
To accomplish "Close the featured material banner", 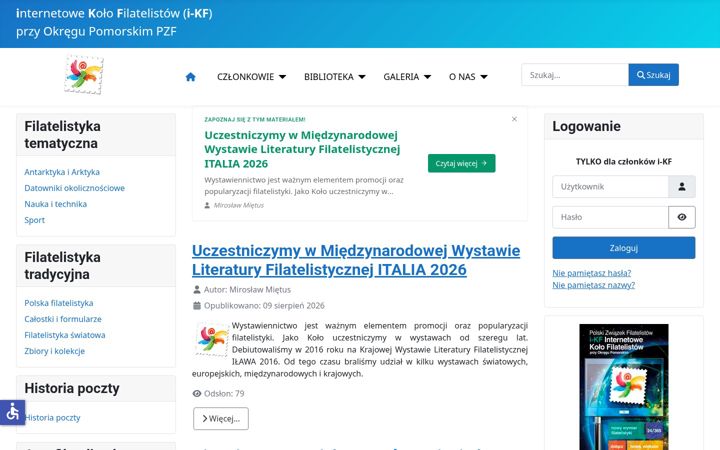I will click(514, 119).
